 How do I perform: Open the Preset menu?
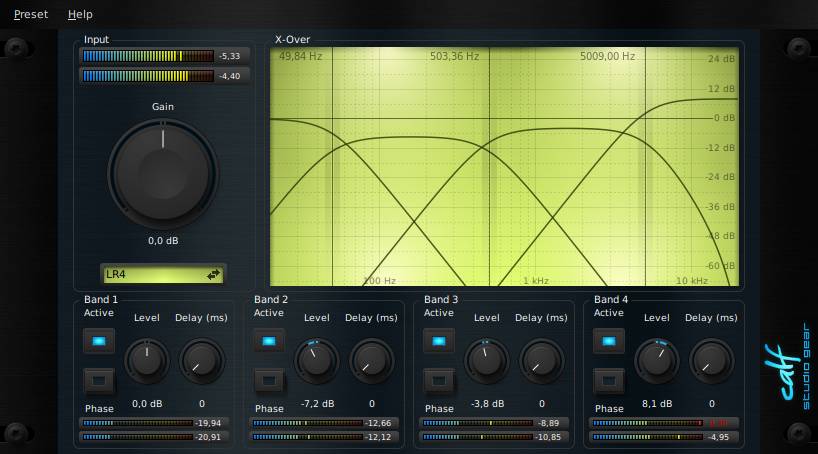[31, 15]
